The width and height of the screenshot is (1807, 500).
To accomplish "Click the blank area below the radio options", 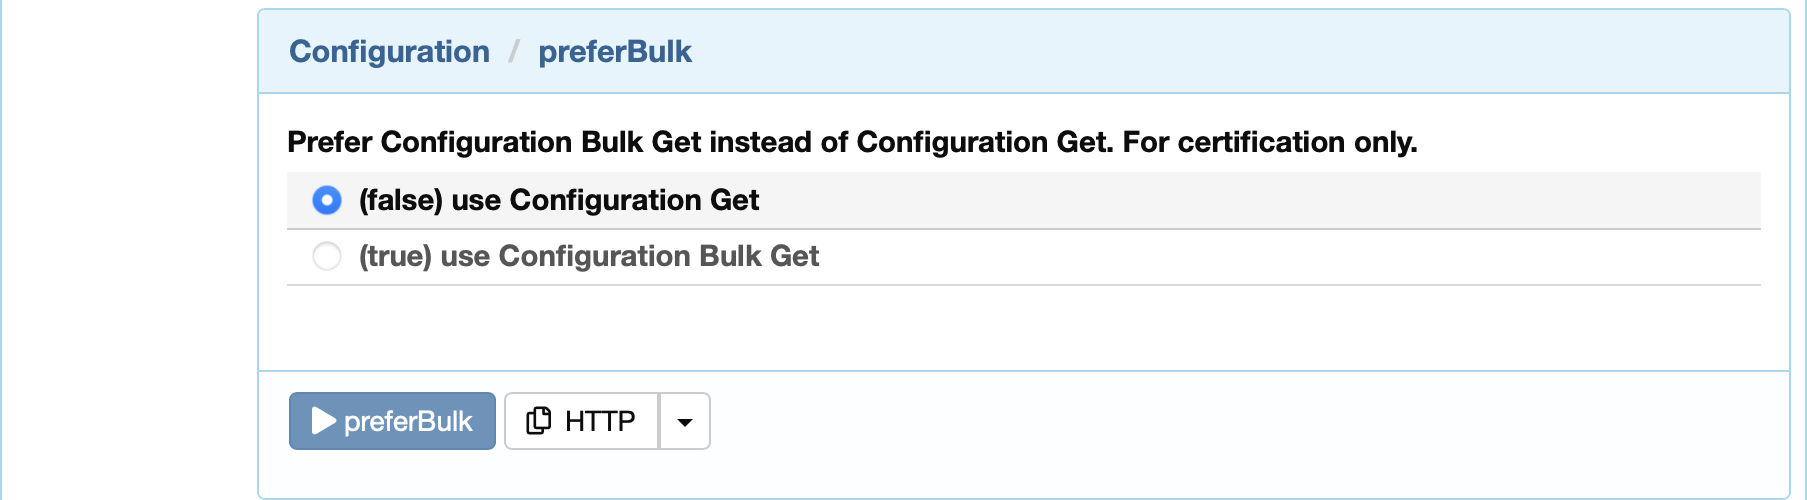I will (x=1024, y=328).
